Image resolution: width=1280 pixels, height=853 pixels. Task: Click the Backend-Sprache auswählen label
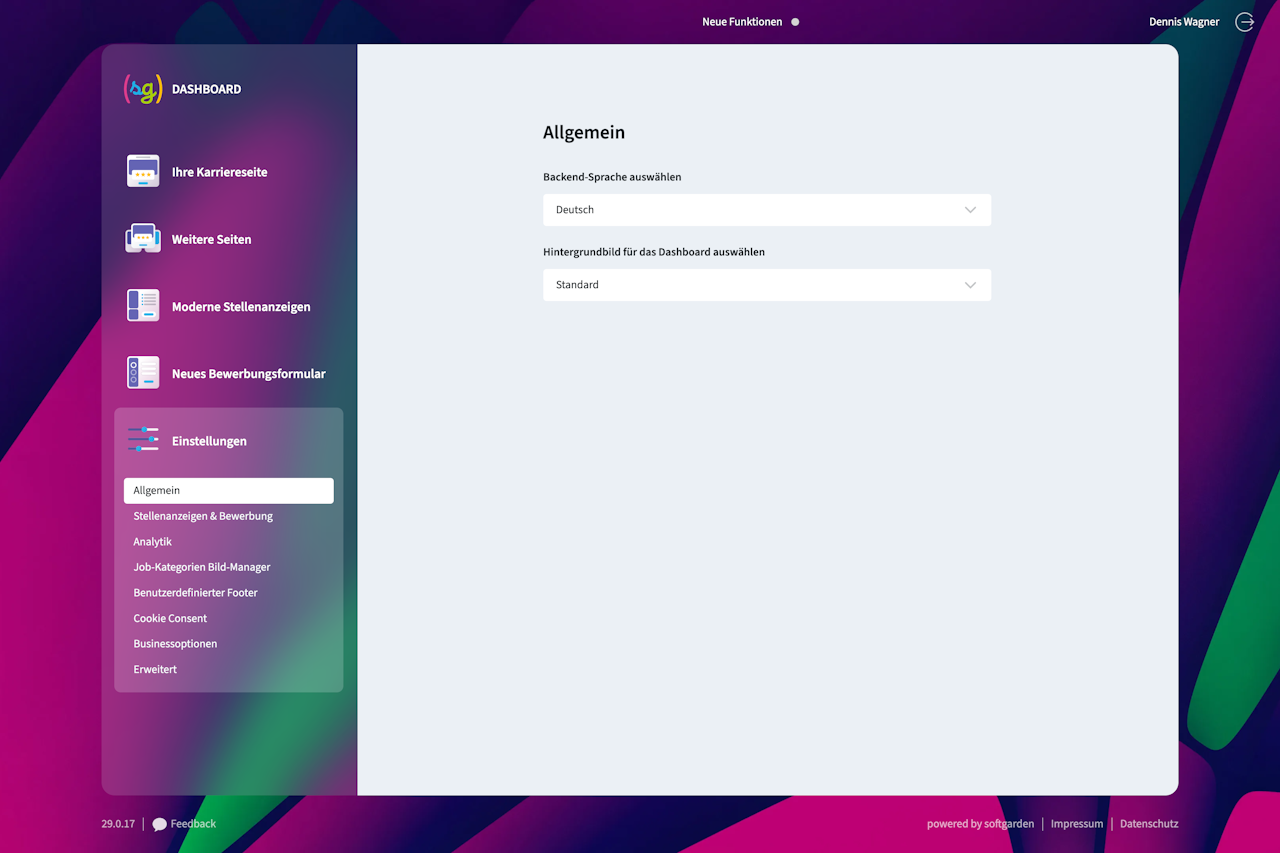pyautogui.click(x=612, y=177)
